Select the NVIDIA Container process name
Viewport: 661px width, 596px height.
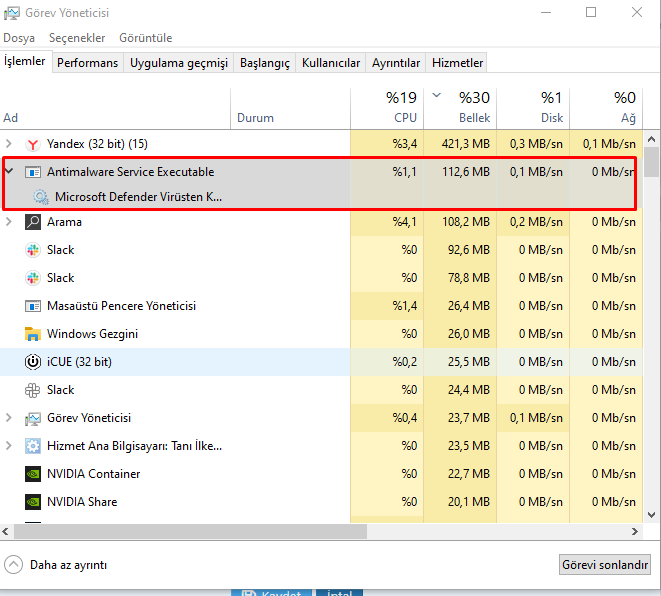(x=93, y=474)
